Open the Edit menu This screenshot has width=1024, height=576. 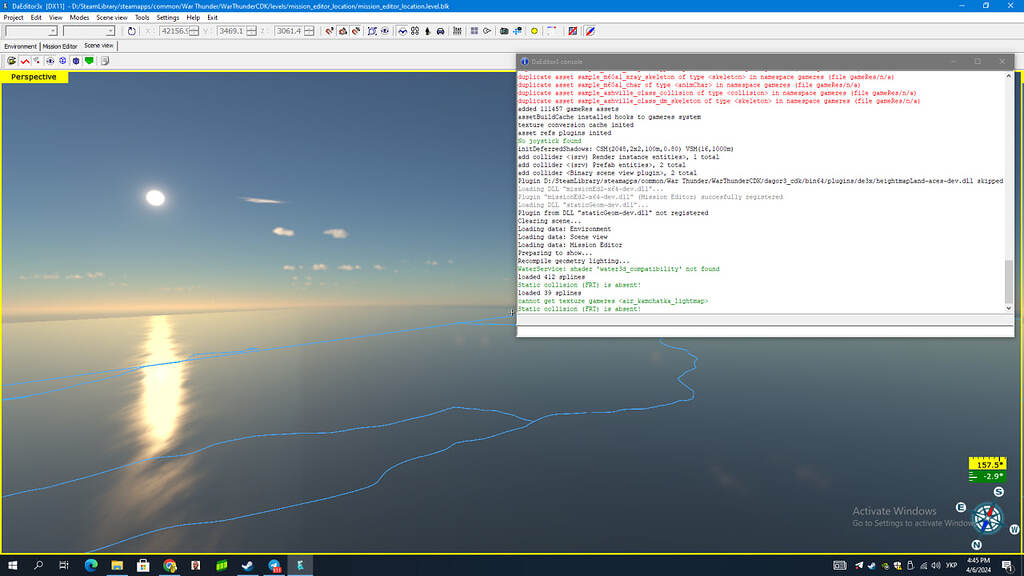(36, 18)
